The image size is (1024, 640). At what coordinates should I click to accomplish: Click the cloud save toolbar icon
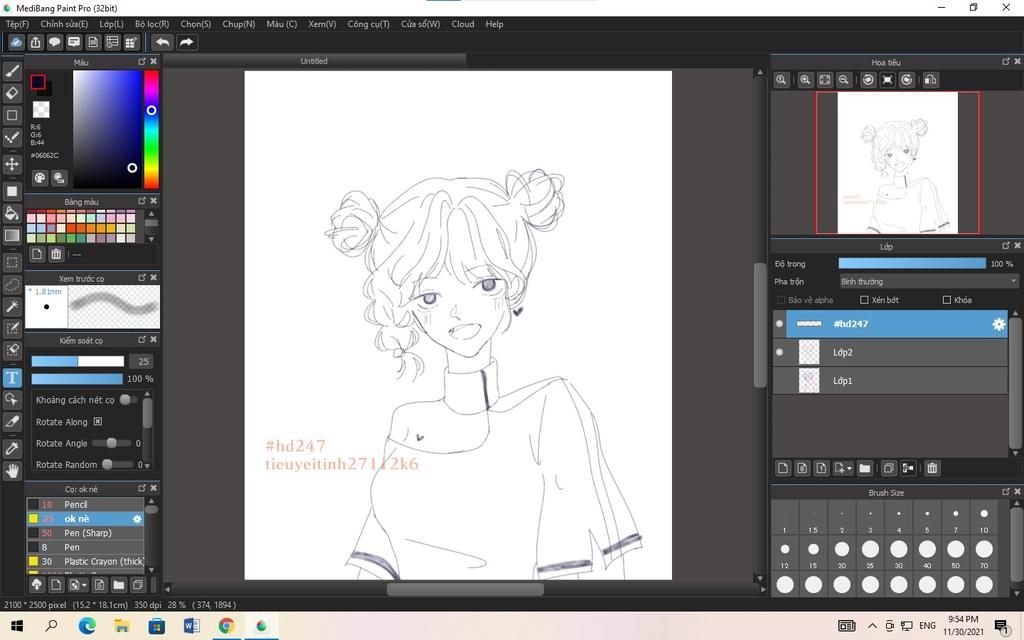click(x=16, y=42)
